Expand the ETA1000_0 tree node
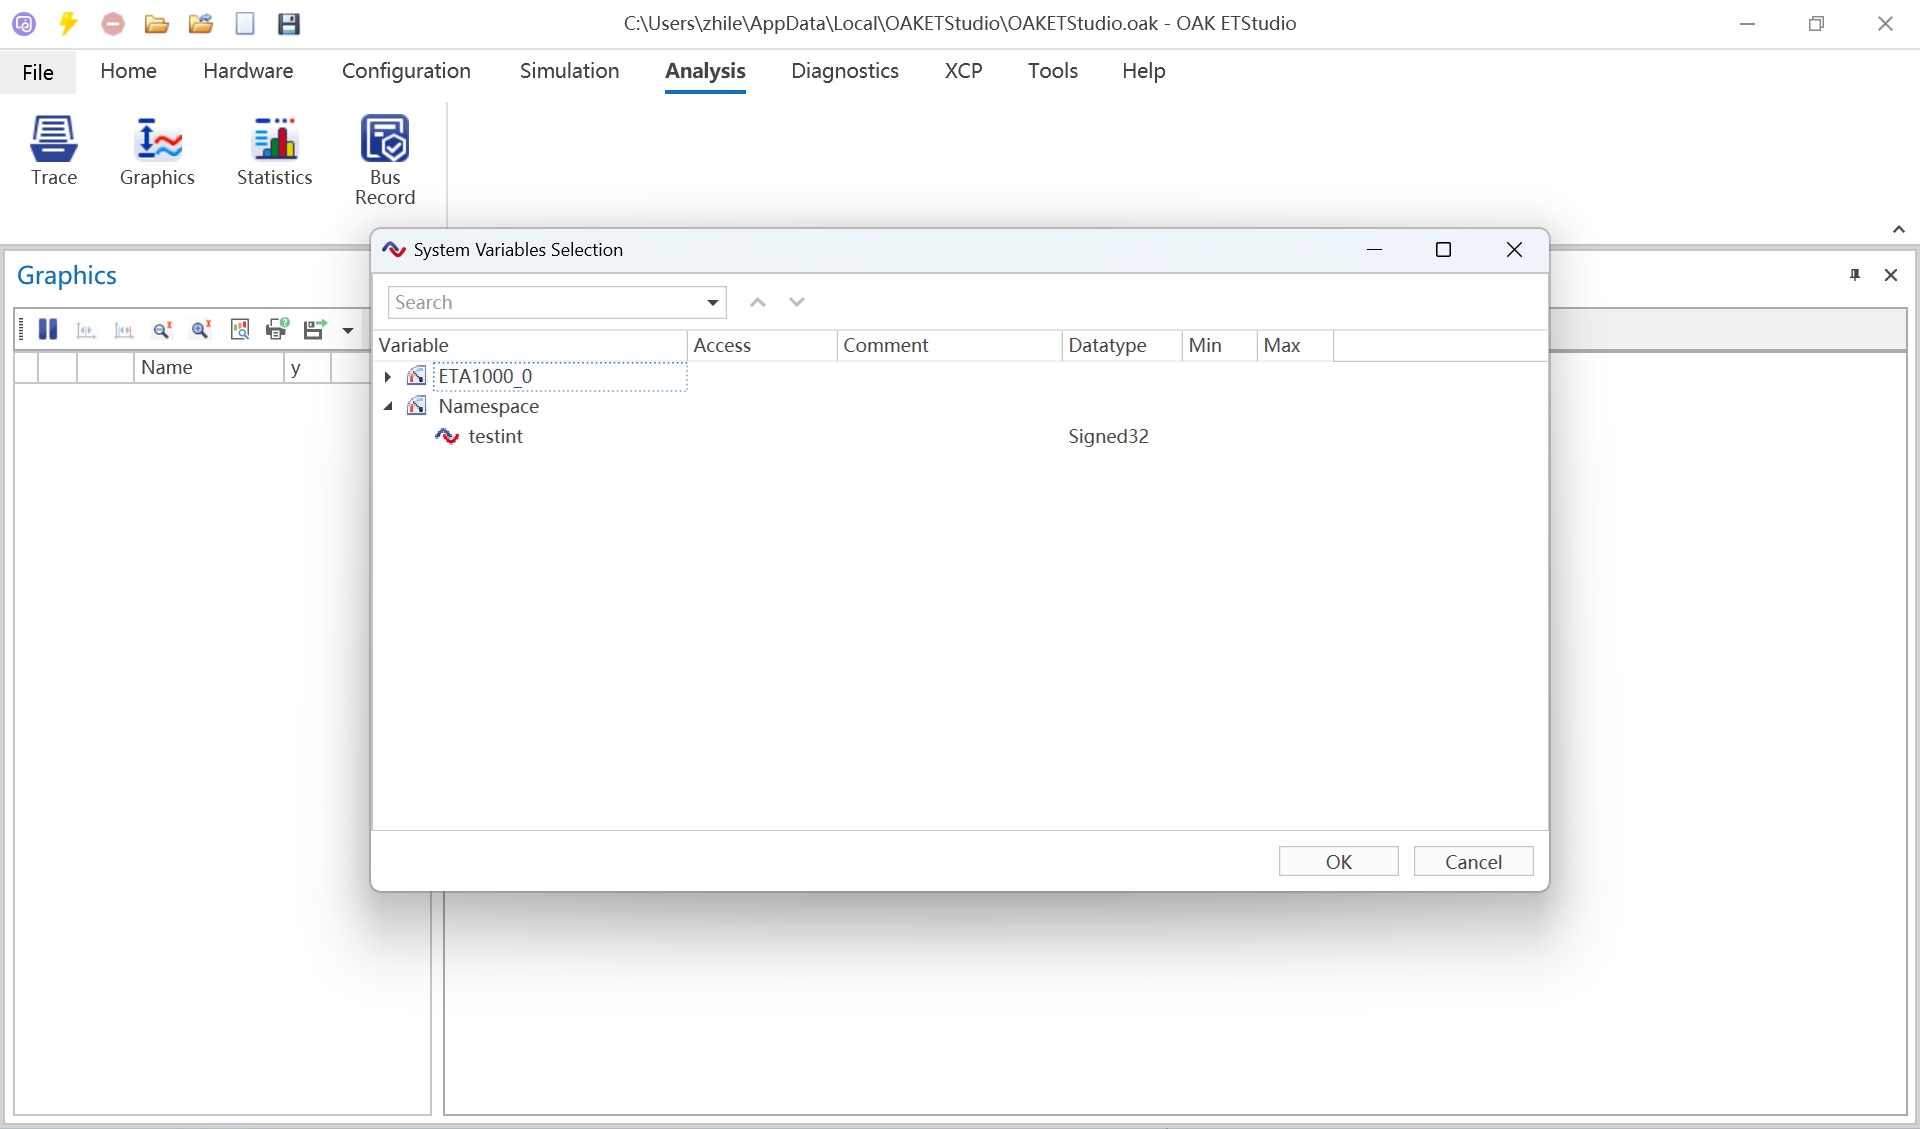Viewport: 1920px width, 1129px height. [x=388, y=377]
